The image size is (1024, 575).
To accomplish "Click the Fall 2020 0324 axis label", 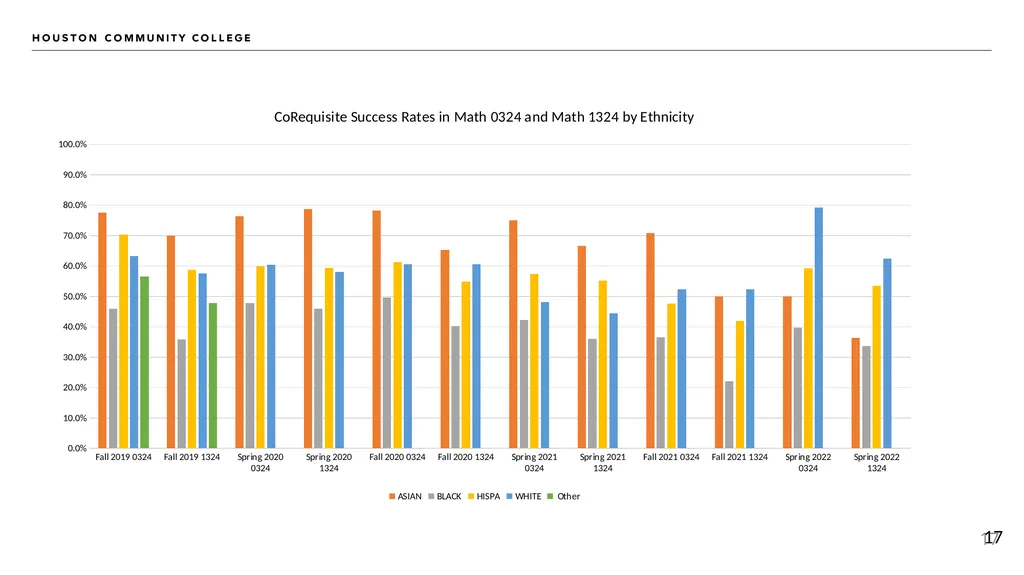I will click(x=397, y=457).
